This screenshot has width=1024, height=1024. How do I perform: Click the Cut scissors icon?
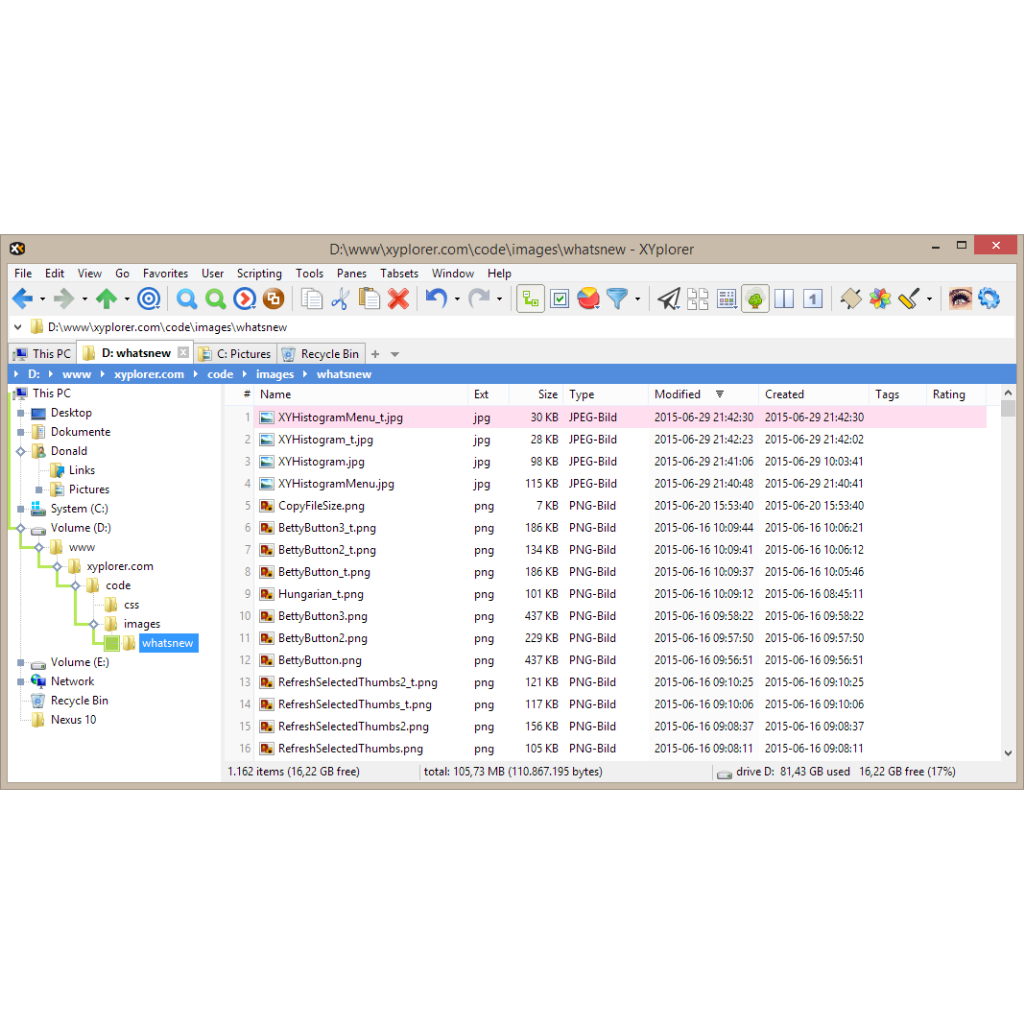[x=340, y=299]
